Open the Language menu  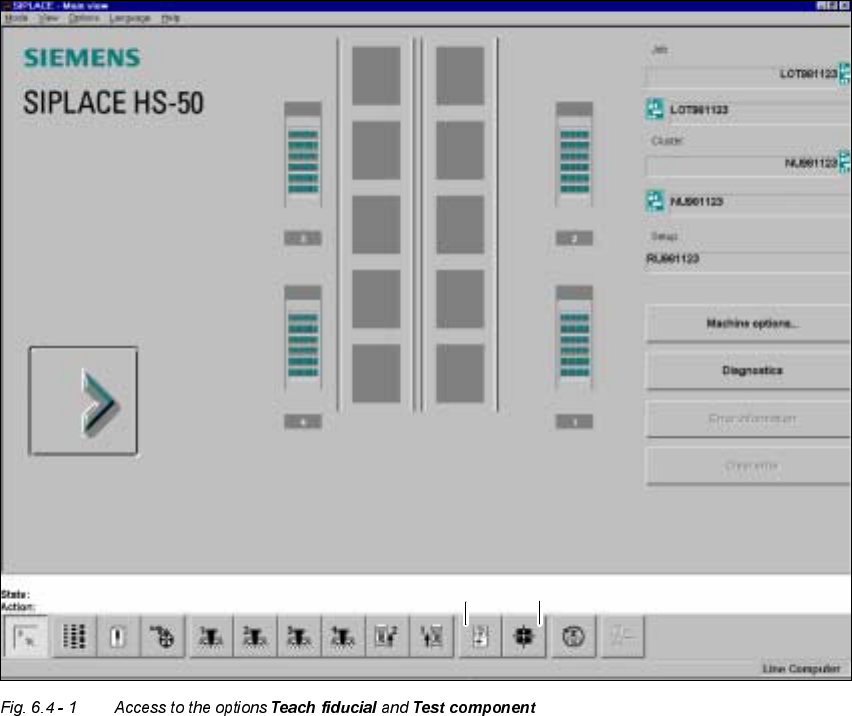pos(129,18)
